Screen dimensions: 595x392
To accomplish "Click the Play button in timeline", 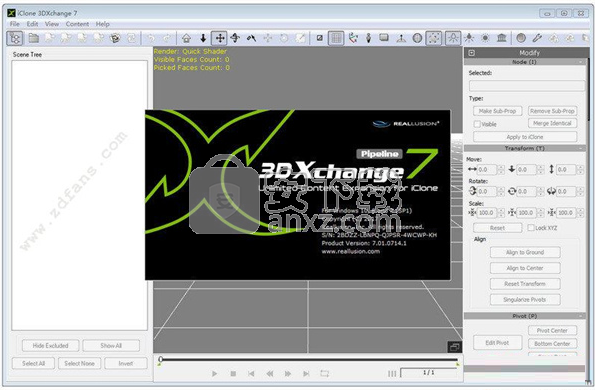I will coord(214,374).
